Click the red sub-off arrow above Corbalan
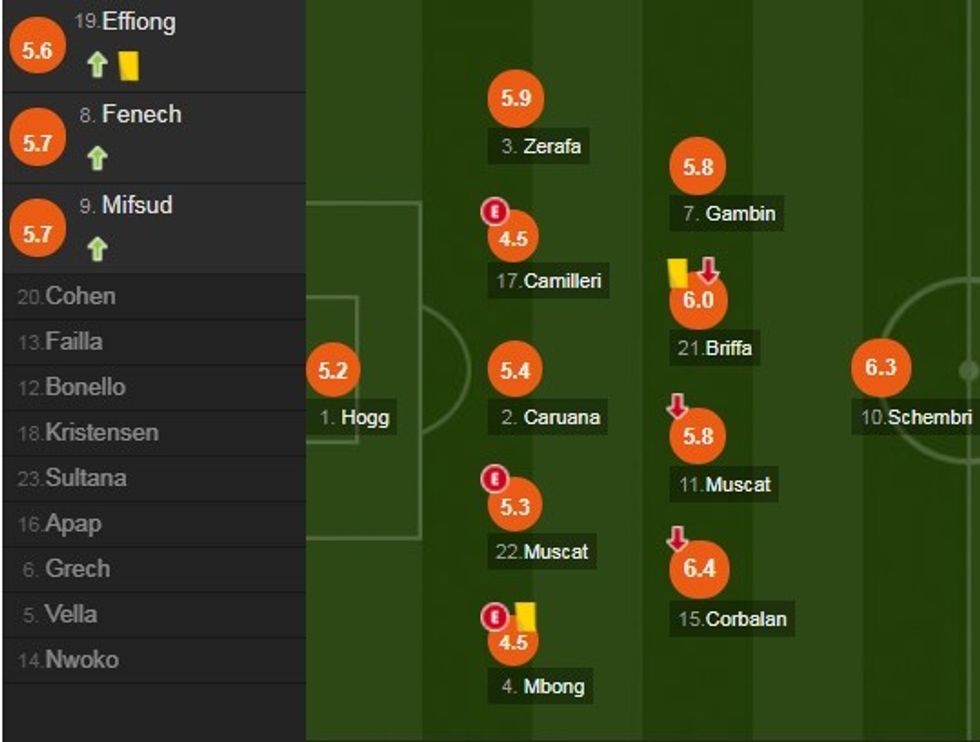Screen dimensions: 980x742 tap(677, 540)
